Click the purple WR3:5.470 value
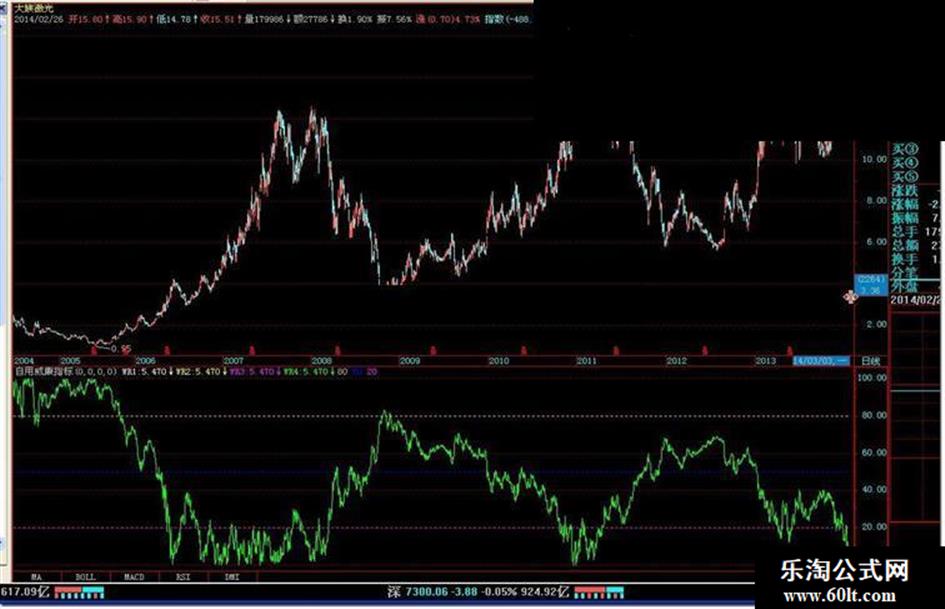 pyautogui.click(x=252, y=372)
